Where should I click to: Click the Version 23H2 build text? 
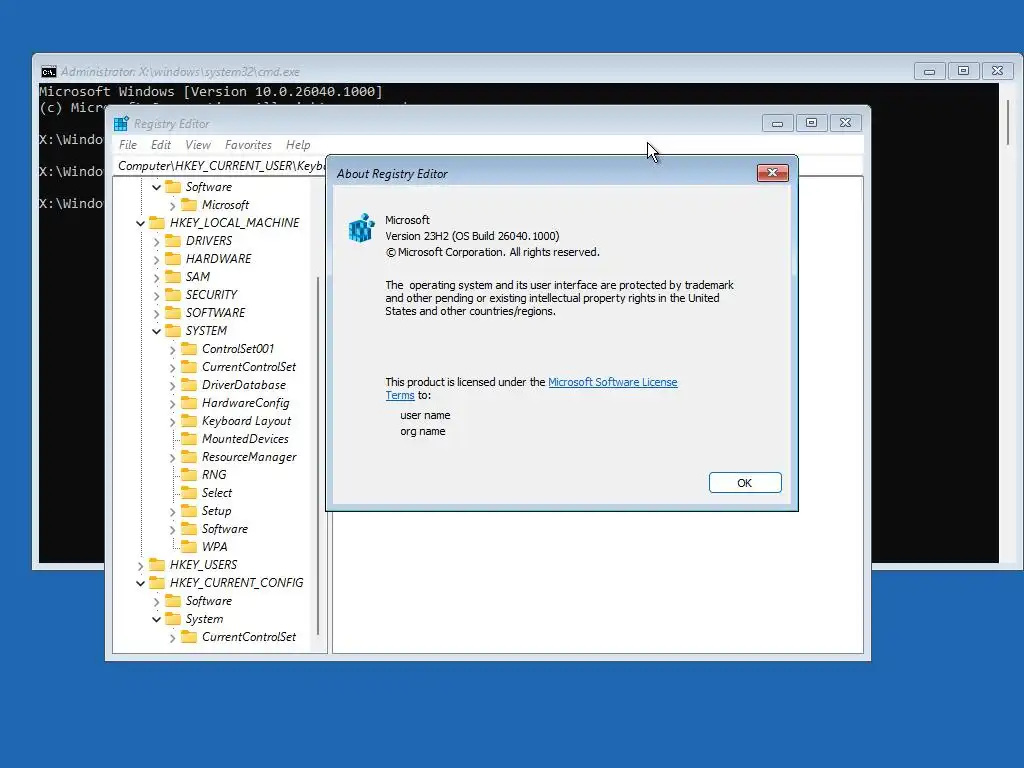coord(472,236)
